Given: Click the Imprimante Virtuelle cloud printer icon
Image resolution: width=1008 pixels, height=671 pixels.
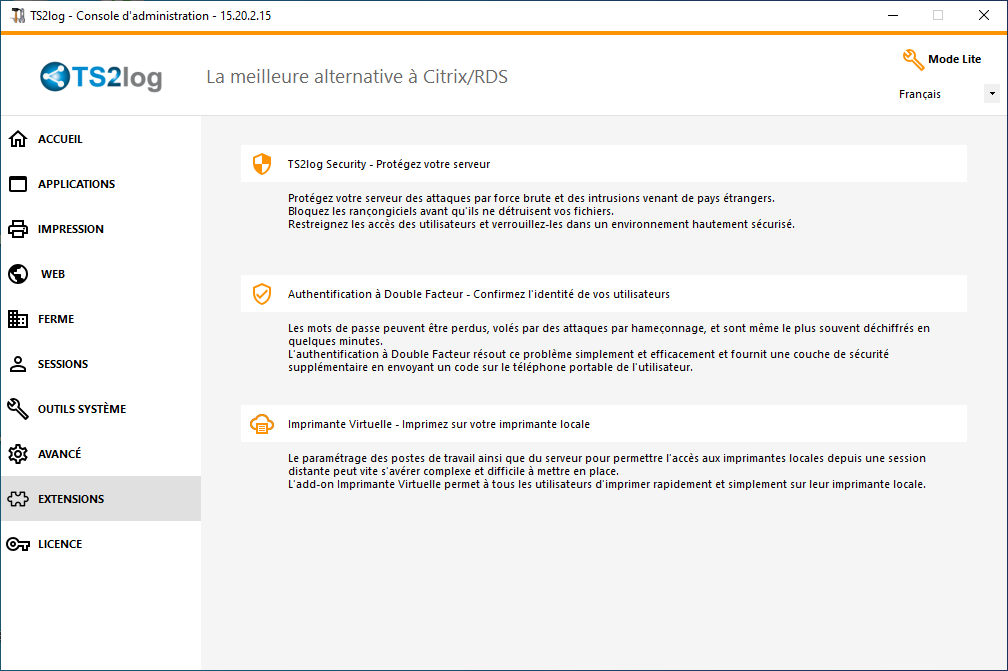Looking at the screenshot, I should (x=262, y=424).
